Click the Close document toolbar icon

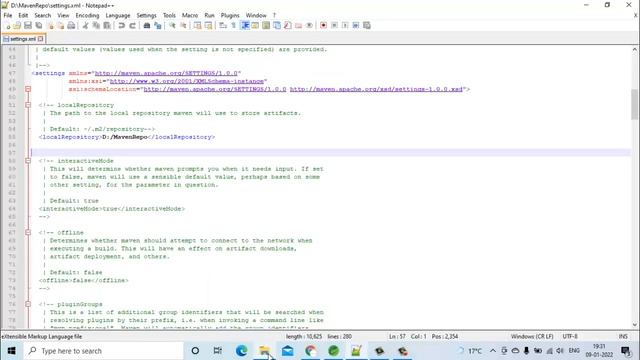50,25
